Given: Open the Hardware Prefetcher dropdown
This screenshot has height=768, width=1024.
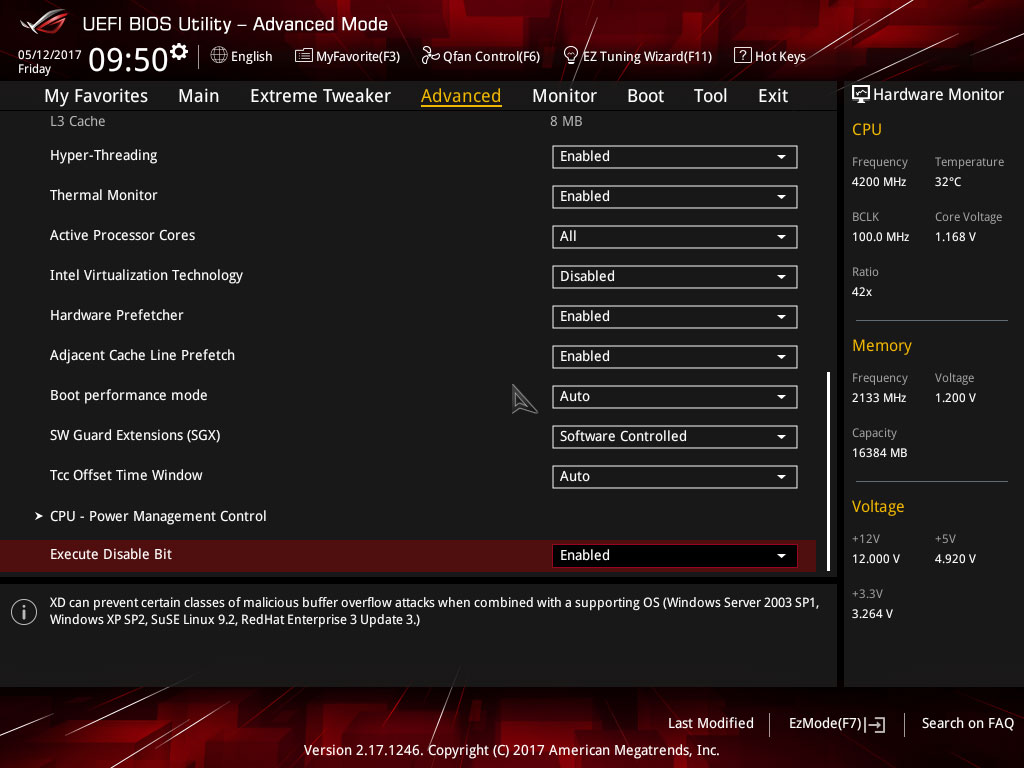Looking at the screenshot, I should [x=675, y=317].
